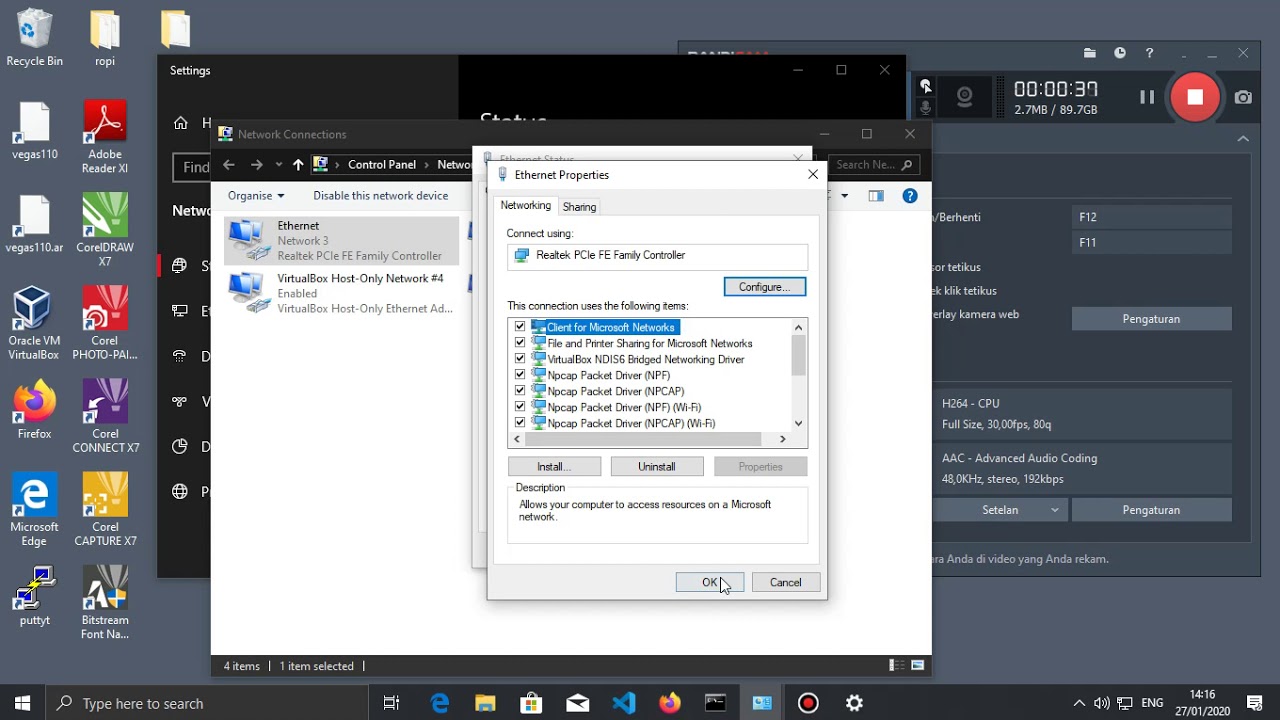1280x720 pixels.
Task: Open Firefox desktop shortcut
Action: click(x=34, y=410)
